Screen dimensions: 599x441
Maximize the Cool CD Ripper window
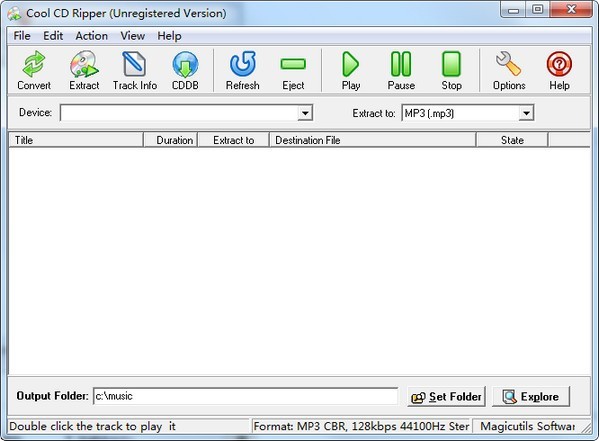pos(537,10)
